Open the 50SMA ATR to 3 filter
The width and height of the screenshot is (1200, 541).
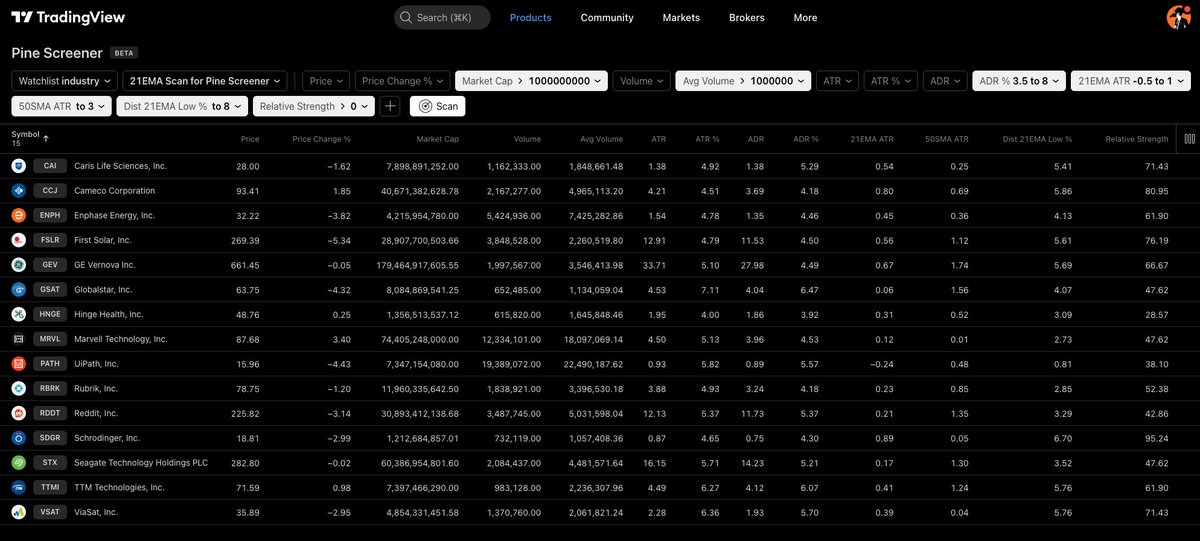tap(61, 106)
